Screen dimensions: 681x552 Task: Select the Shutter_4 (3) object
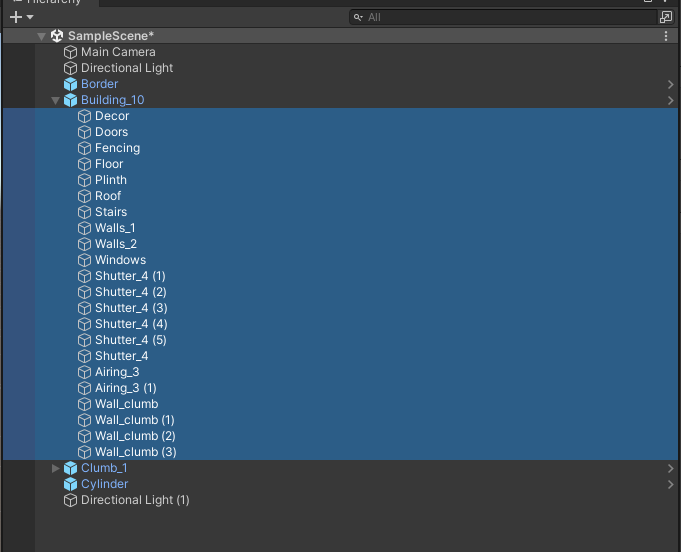point(130,308)
